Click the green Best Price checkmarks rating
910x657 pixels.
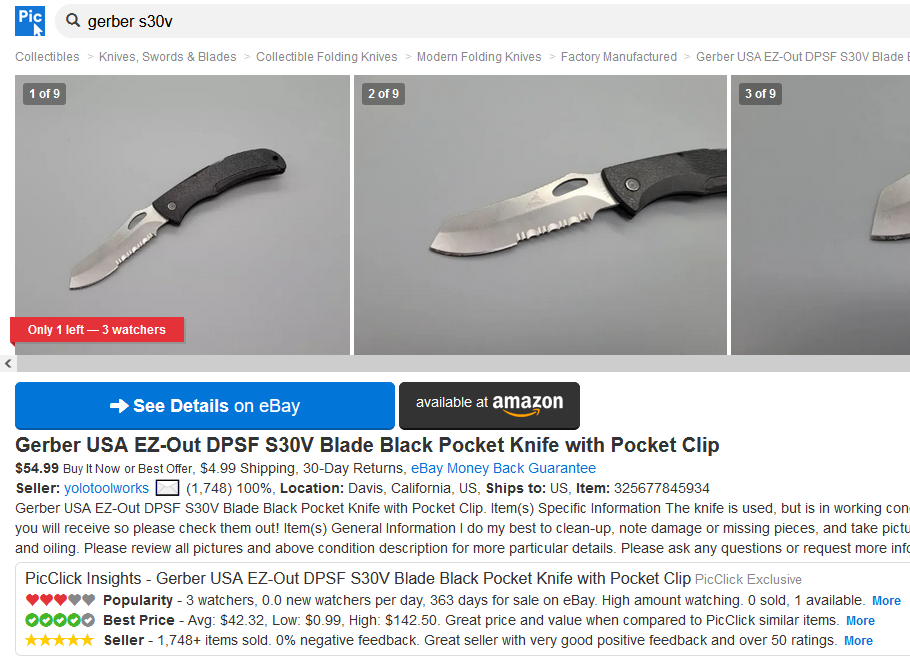[60, 620]
